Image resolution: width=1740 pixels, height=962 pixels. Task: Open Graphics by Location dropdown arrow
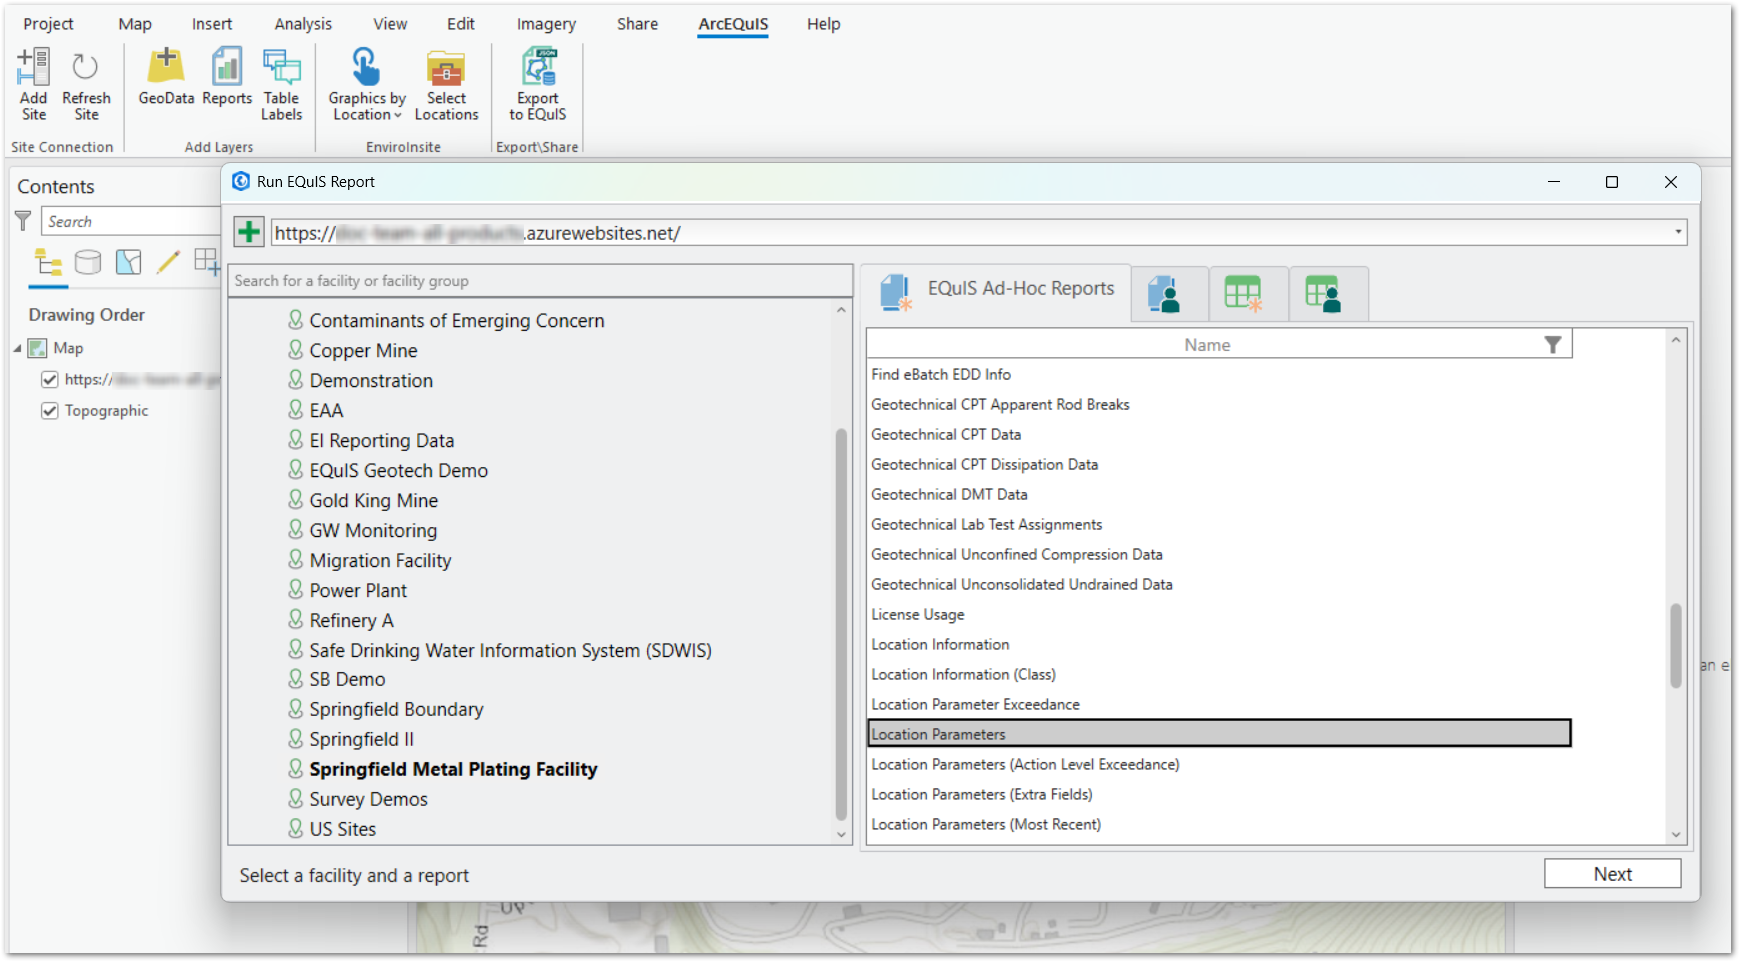397,115
